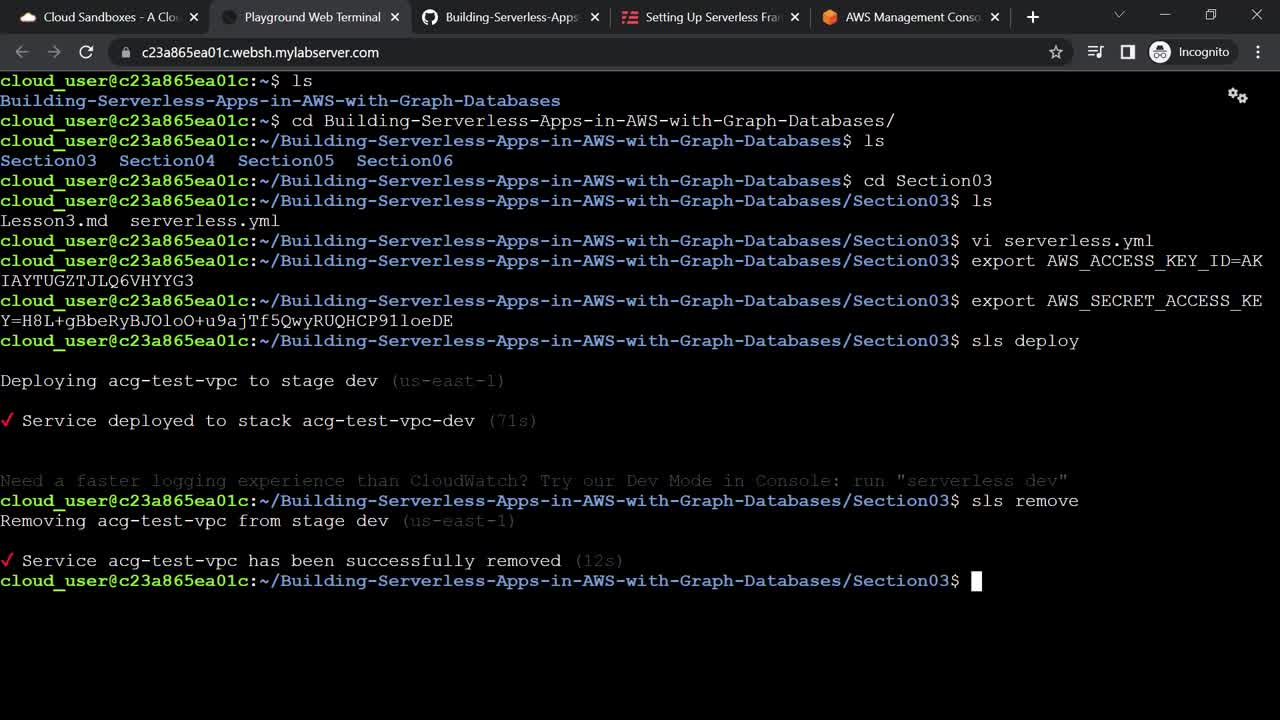Close the Cloud Sandboxes tab
1280x720 pixels.
pyautogui.click(x=194, y=17)
